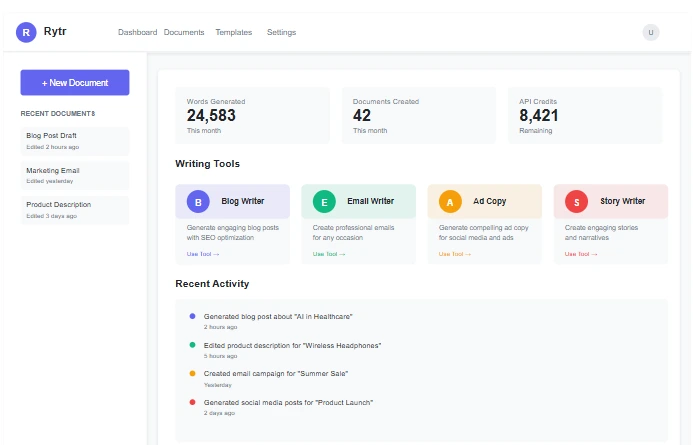Click 'Create professional emails' description
The height and width of the screenshot is (445, 693).
pos(353,228)
